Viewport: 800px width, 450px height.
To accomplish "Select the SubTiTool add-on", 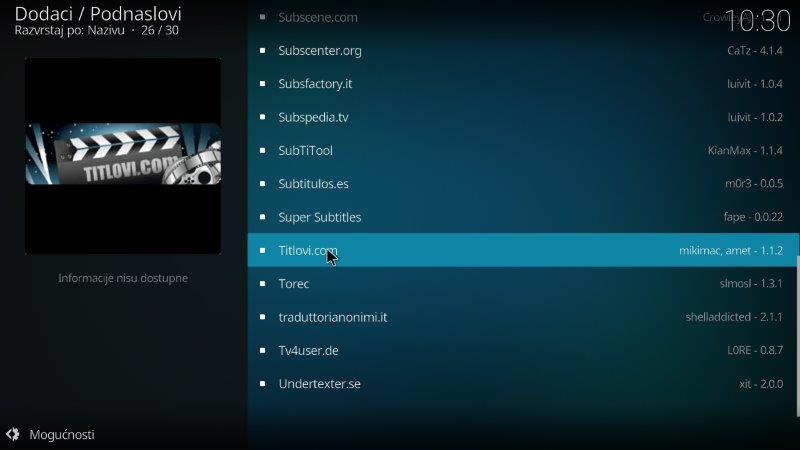I will (x=523, y=151).
